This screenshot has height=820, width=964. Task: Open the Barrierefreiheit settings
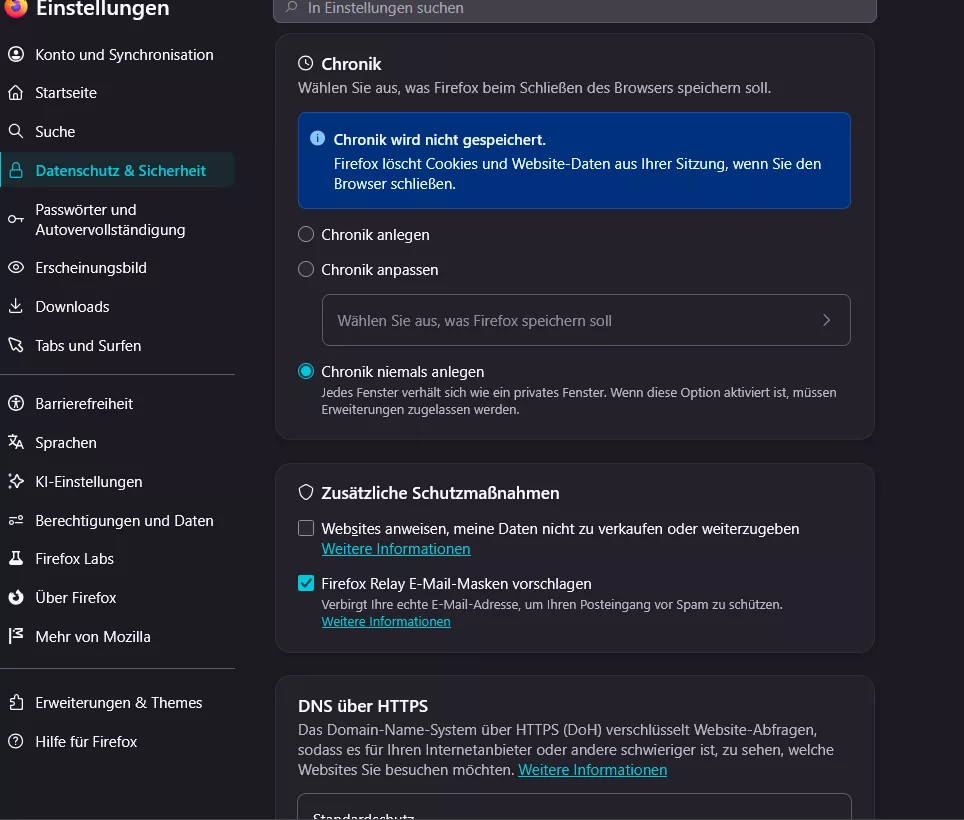117,404
